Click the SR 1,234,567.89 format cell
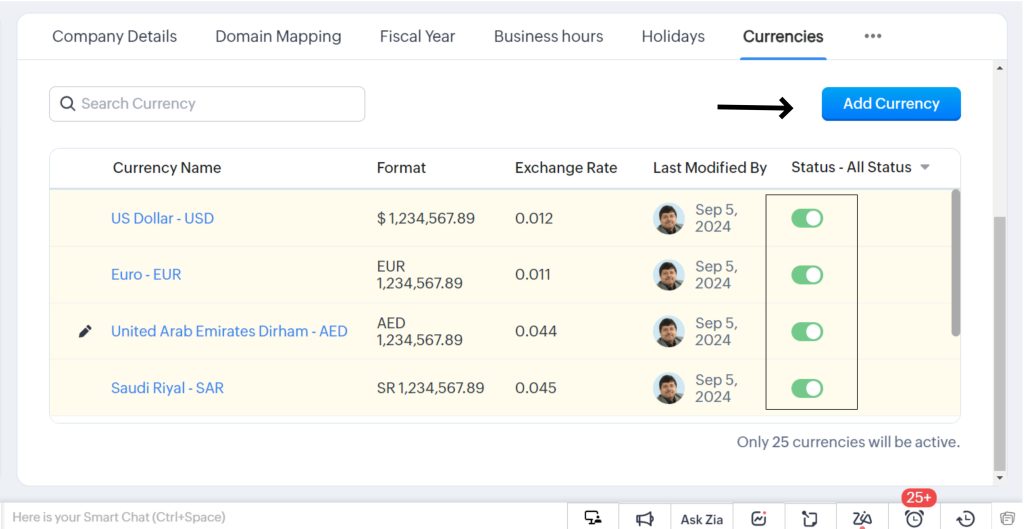 click(430, 388)
